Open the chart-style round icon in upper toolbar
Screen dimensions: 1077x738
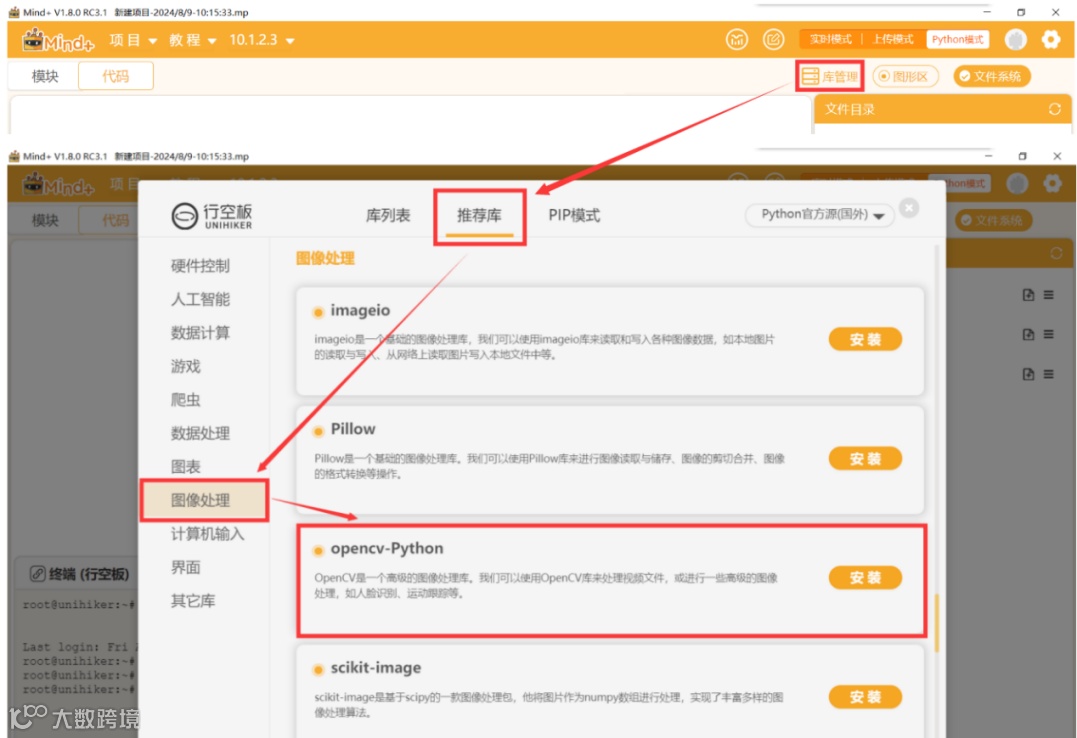[737, 40]
